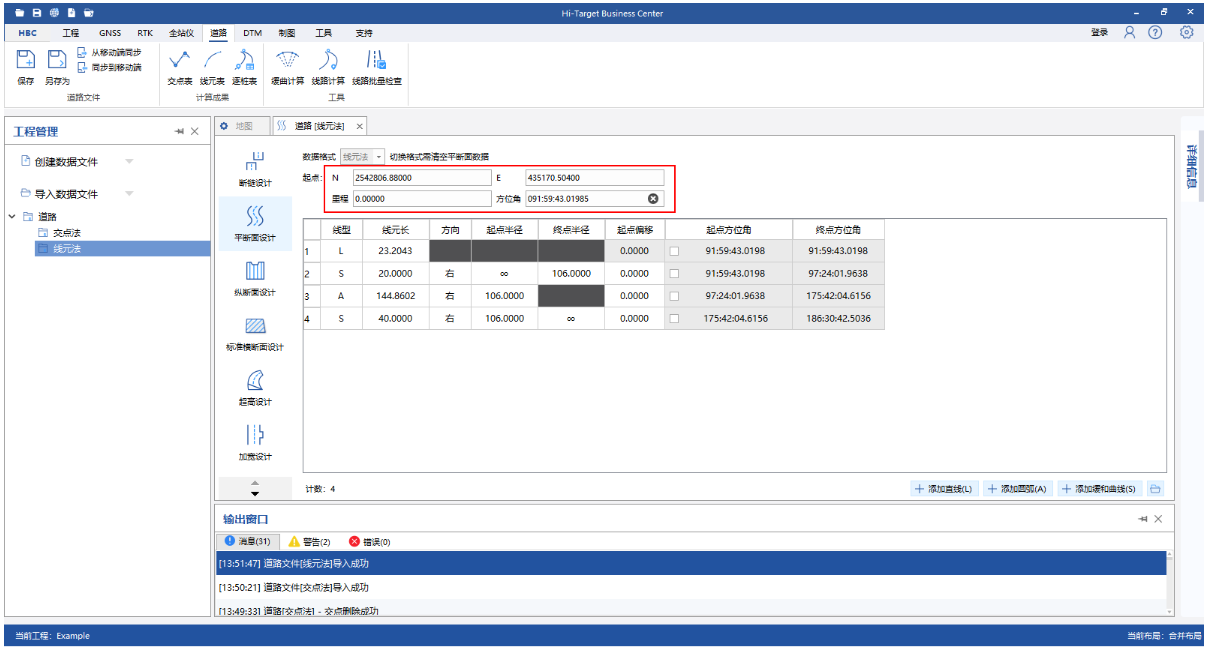Select the 线元法导入成功 log message
This screenshot has width=1208, height=651.
tap(691, 564)
